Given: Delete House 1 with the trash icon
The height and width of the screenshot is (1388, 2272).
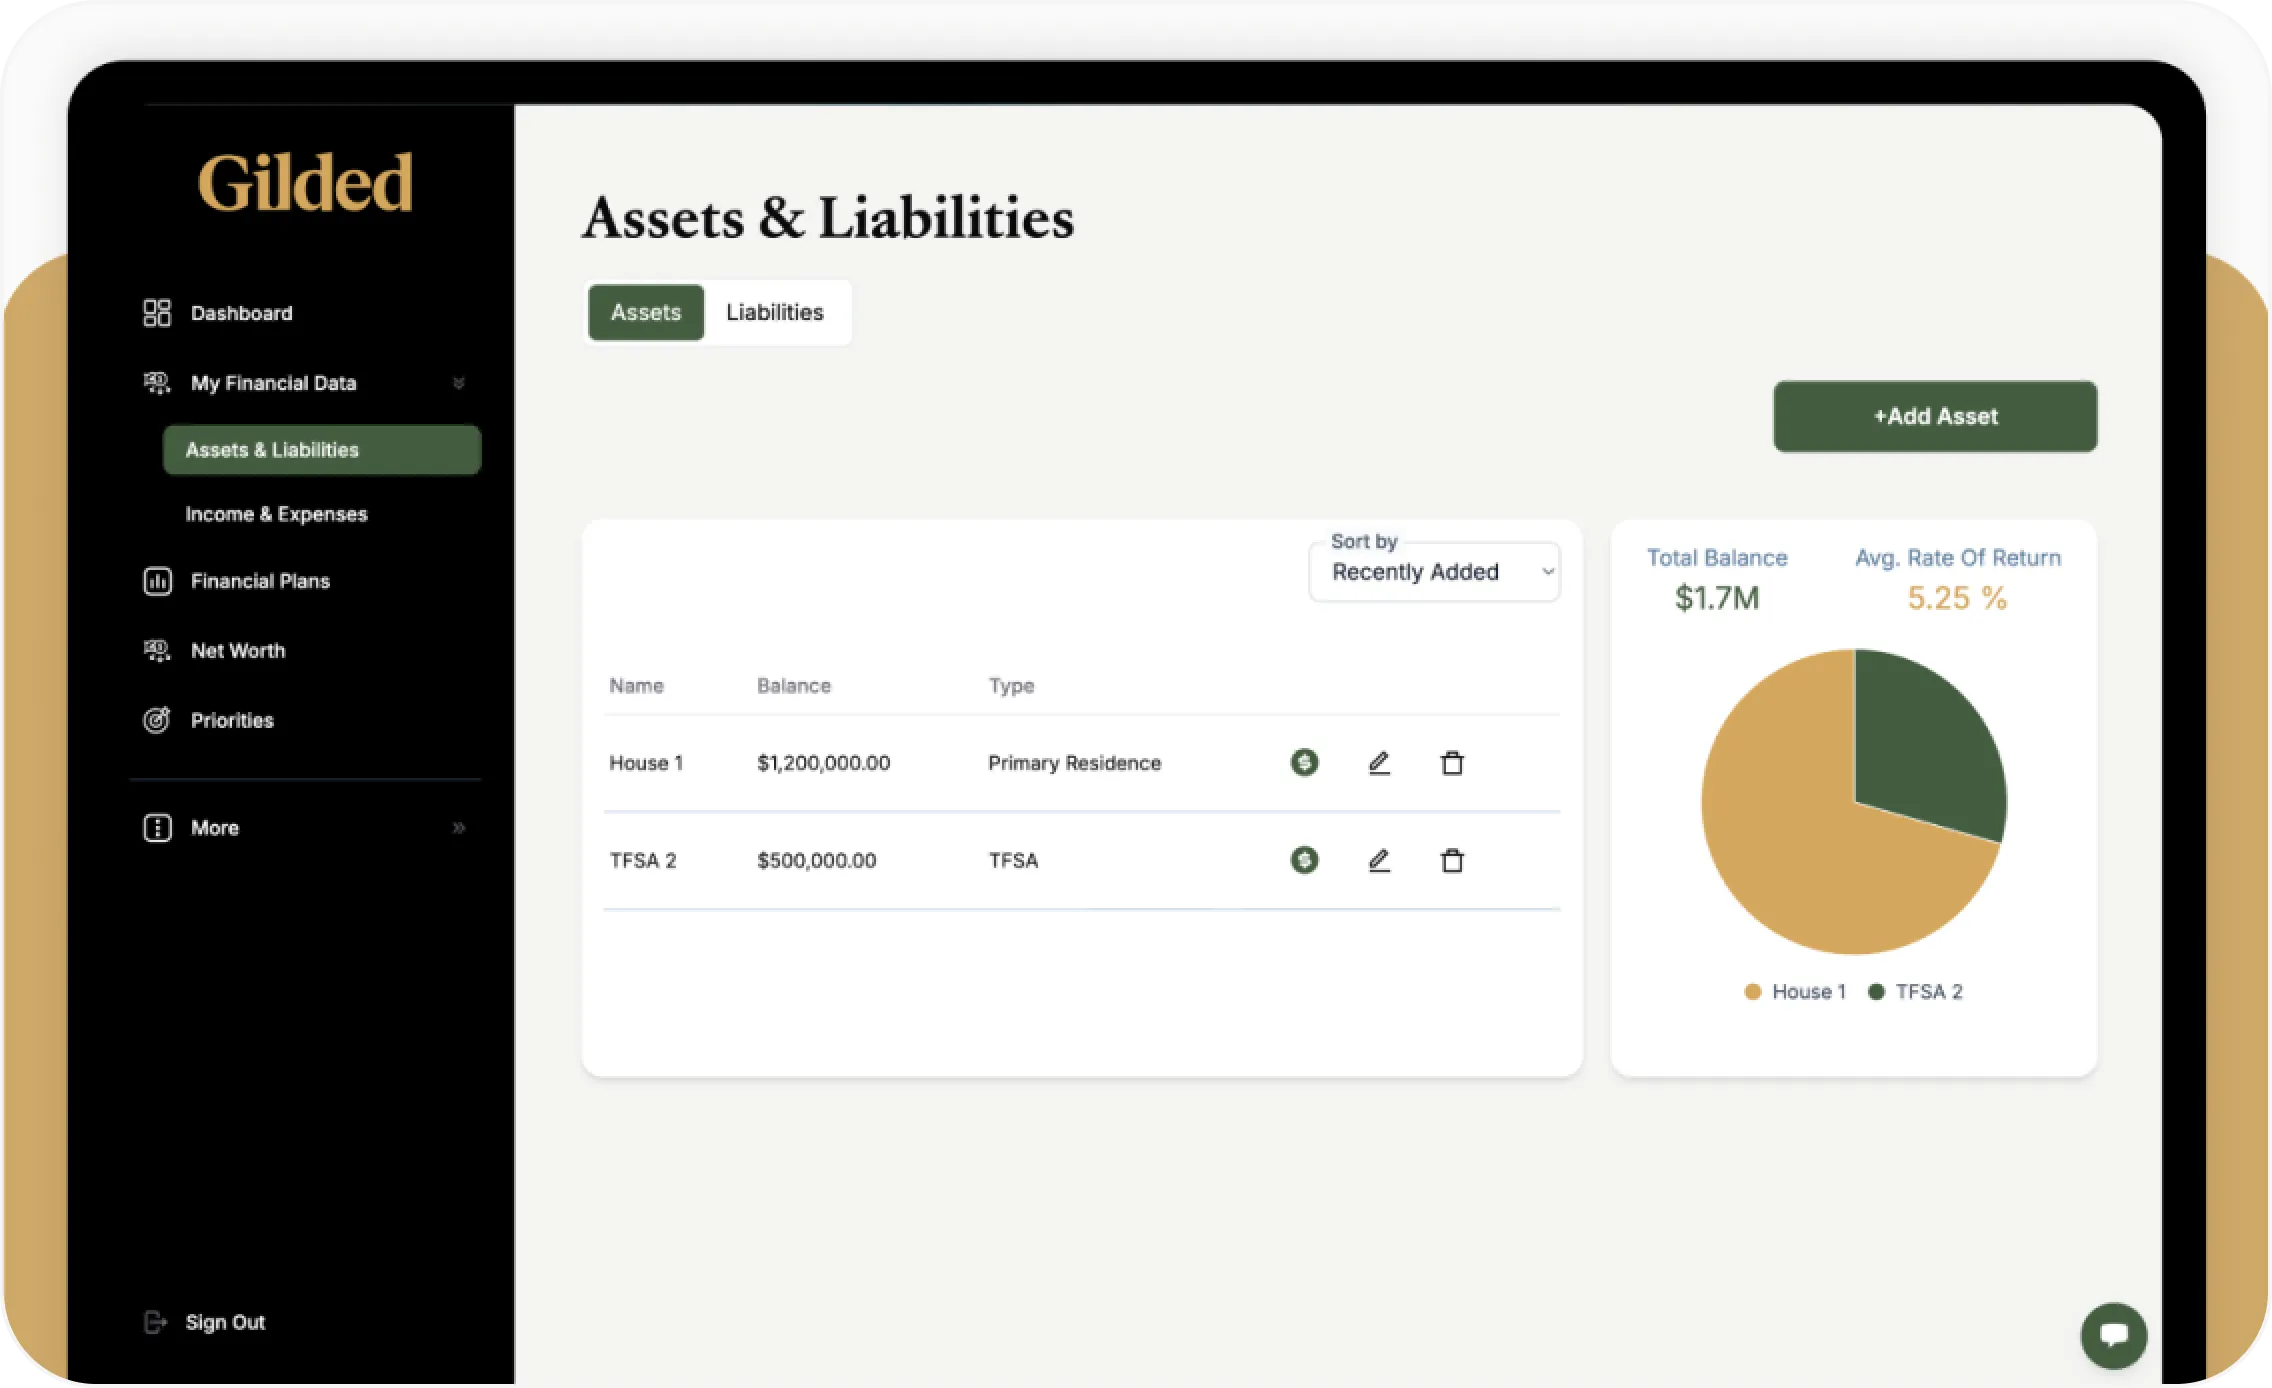Looking at the screenshot, I should click(1452, 762).
